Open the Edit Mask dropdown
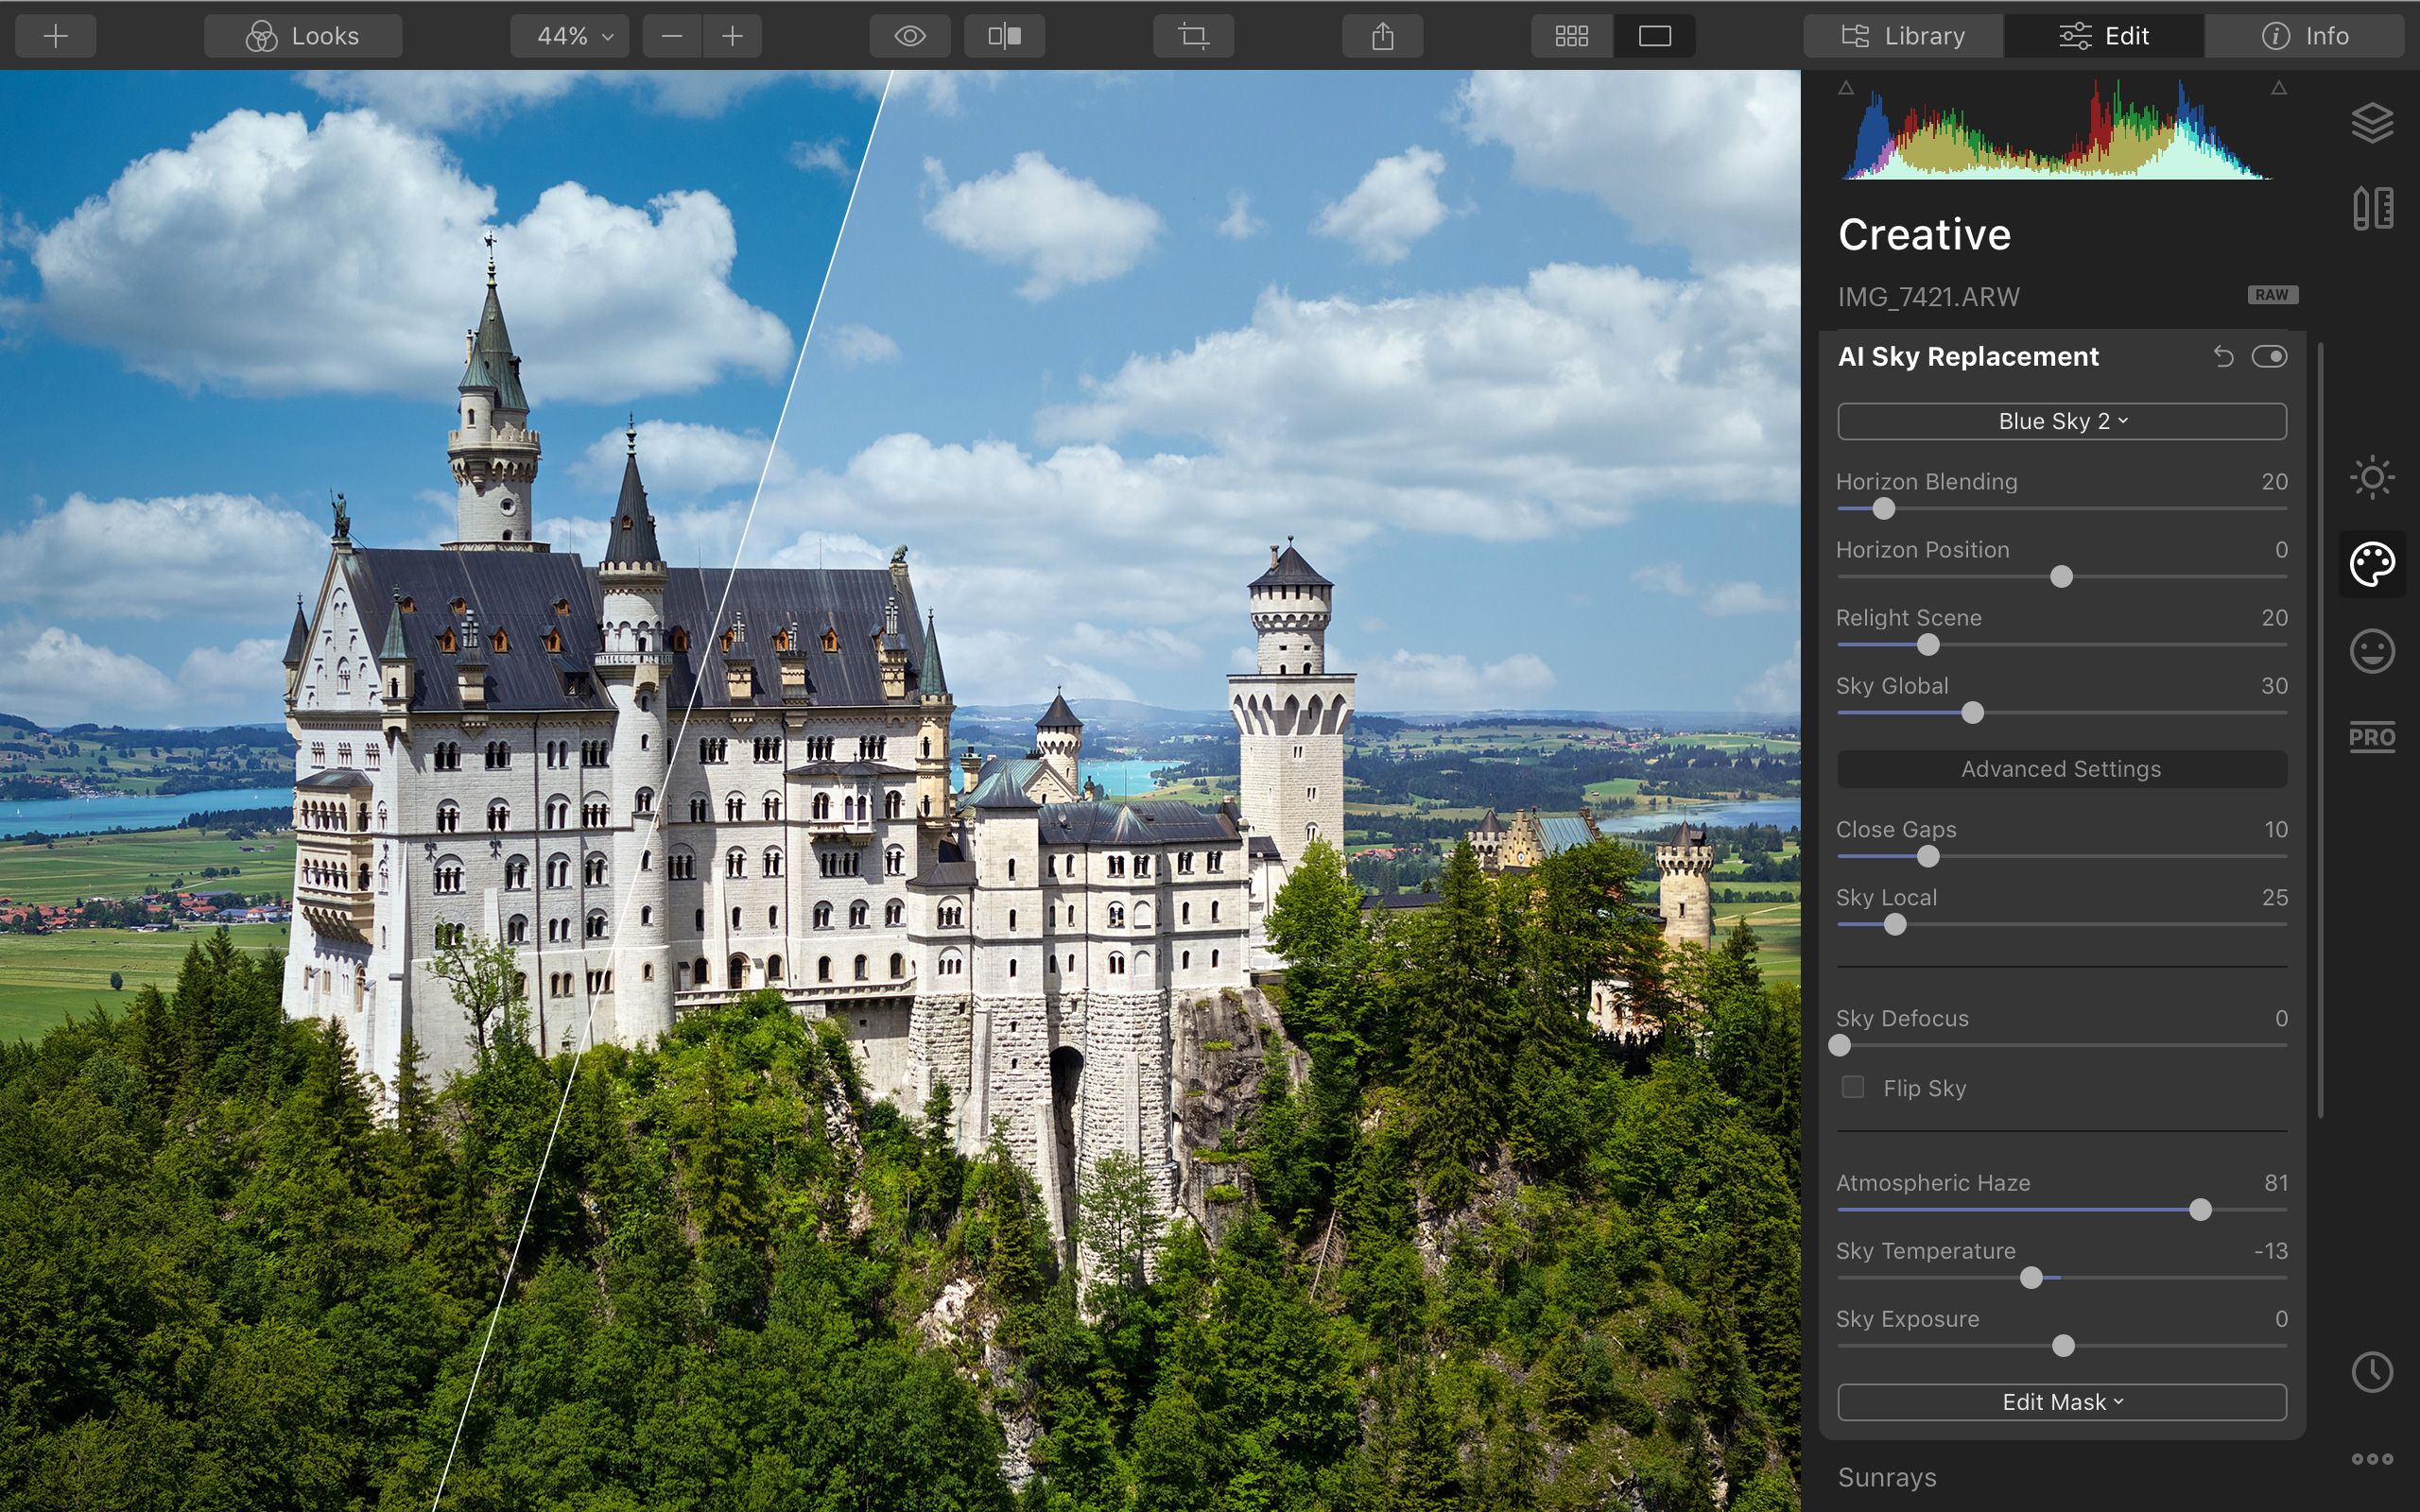The height and width of the screenshot is (1512, 2420). point(2061,1402)
